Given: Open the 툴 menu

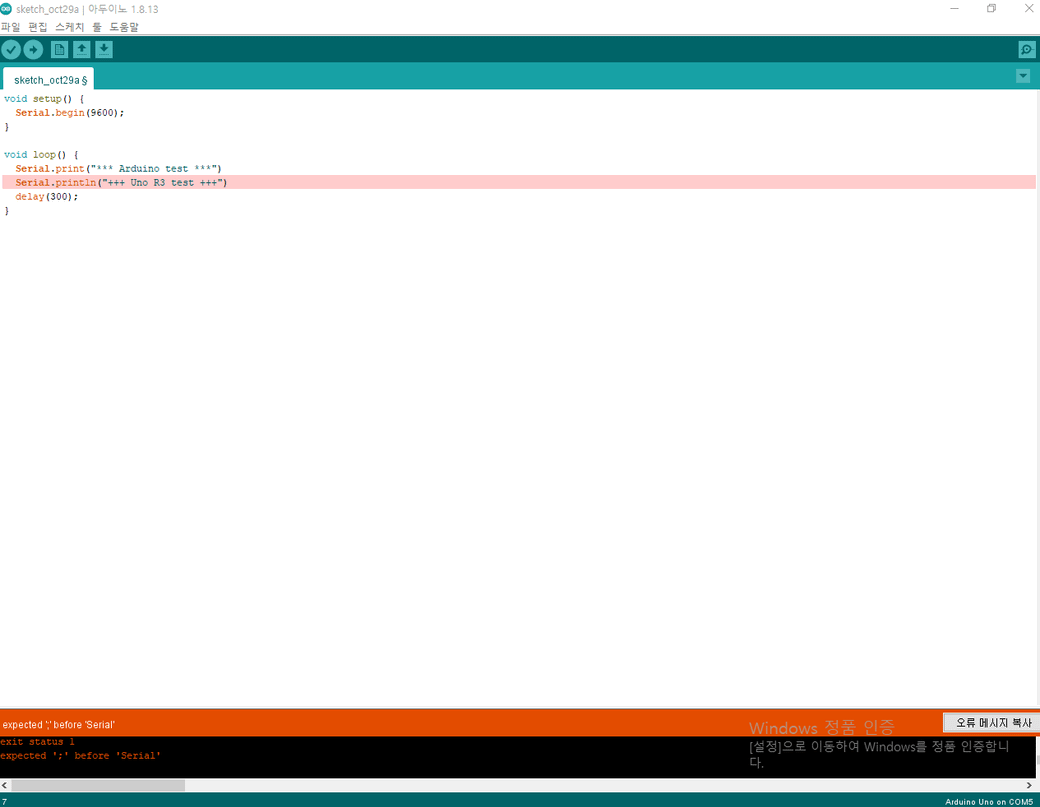Looking at the screenshot, I should pos(97,27).
